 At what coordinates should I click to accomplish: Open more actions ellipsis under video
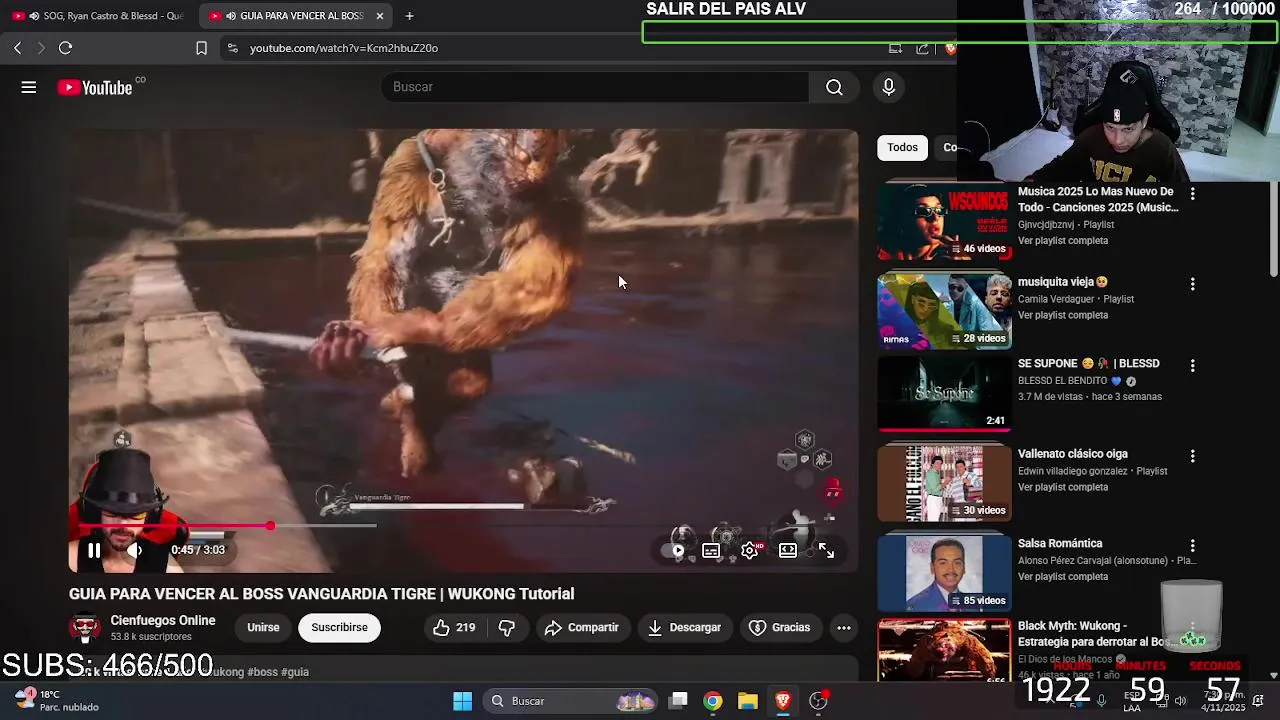844,628
